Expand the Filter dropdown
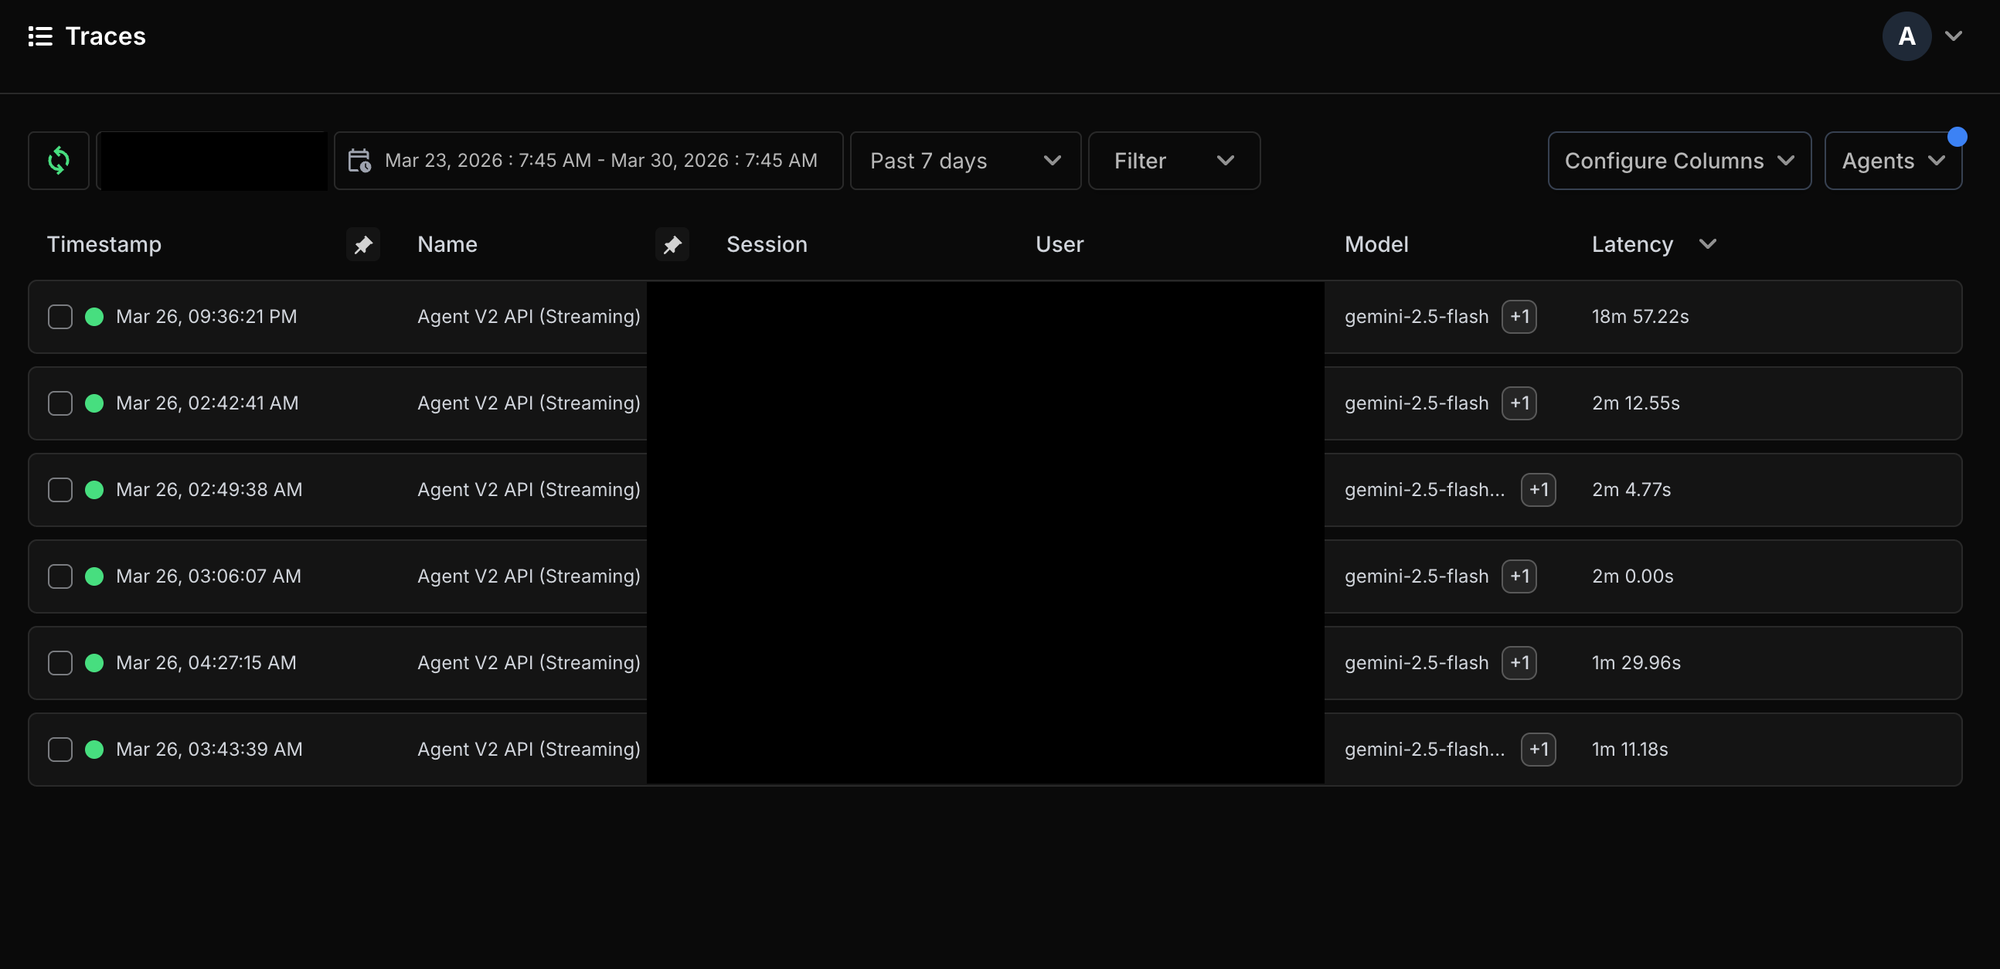The image size is (2000, 969). [1173, 160]
